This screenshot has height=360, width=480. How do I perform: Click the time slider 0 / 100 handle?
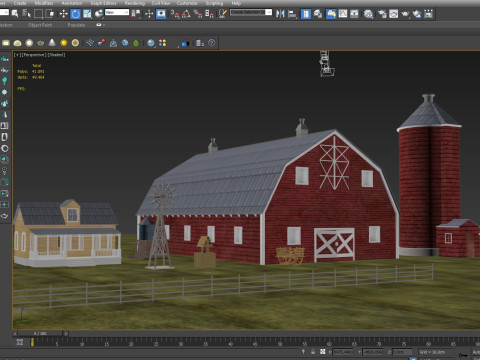click(x=40, y=333)
